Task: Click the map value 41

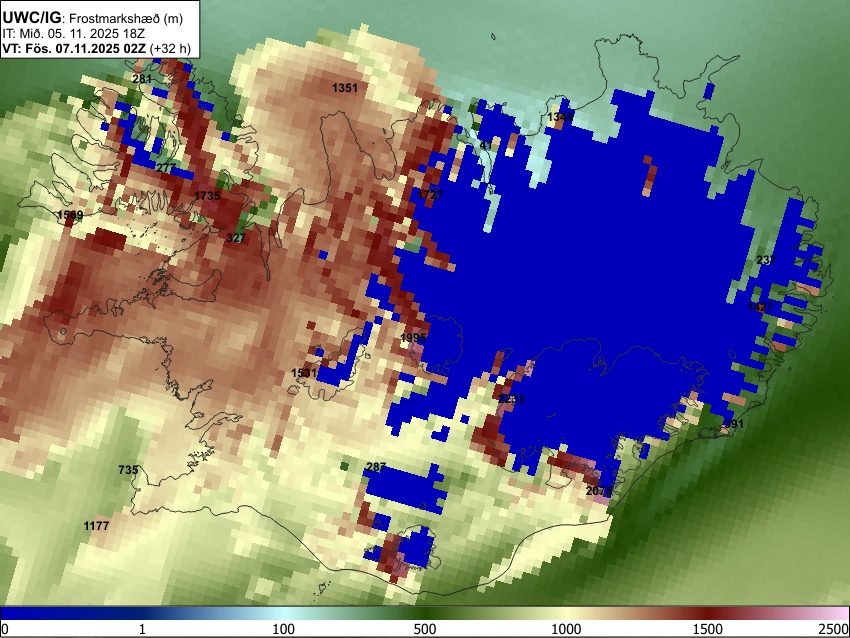Action: [x=486, y=145]
